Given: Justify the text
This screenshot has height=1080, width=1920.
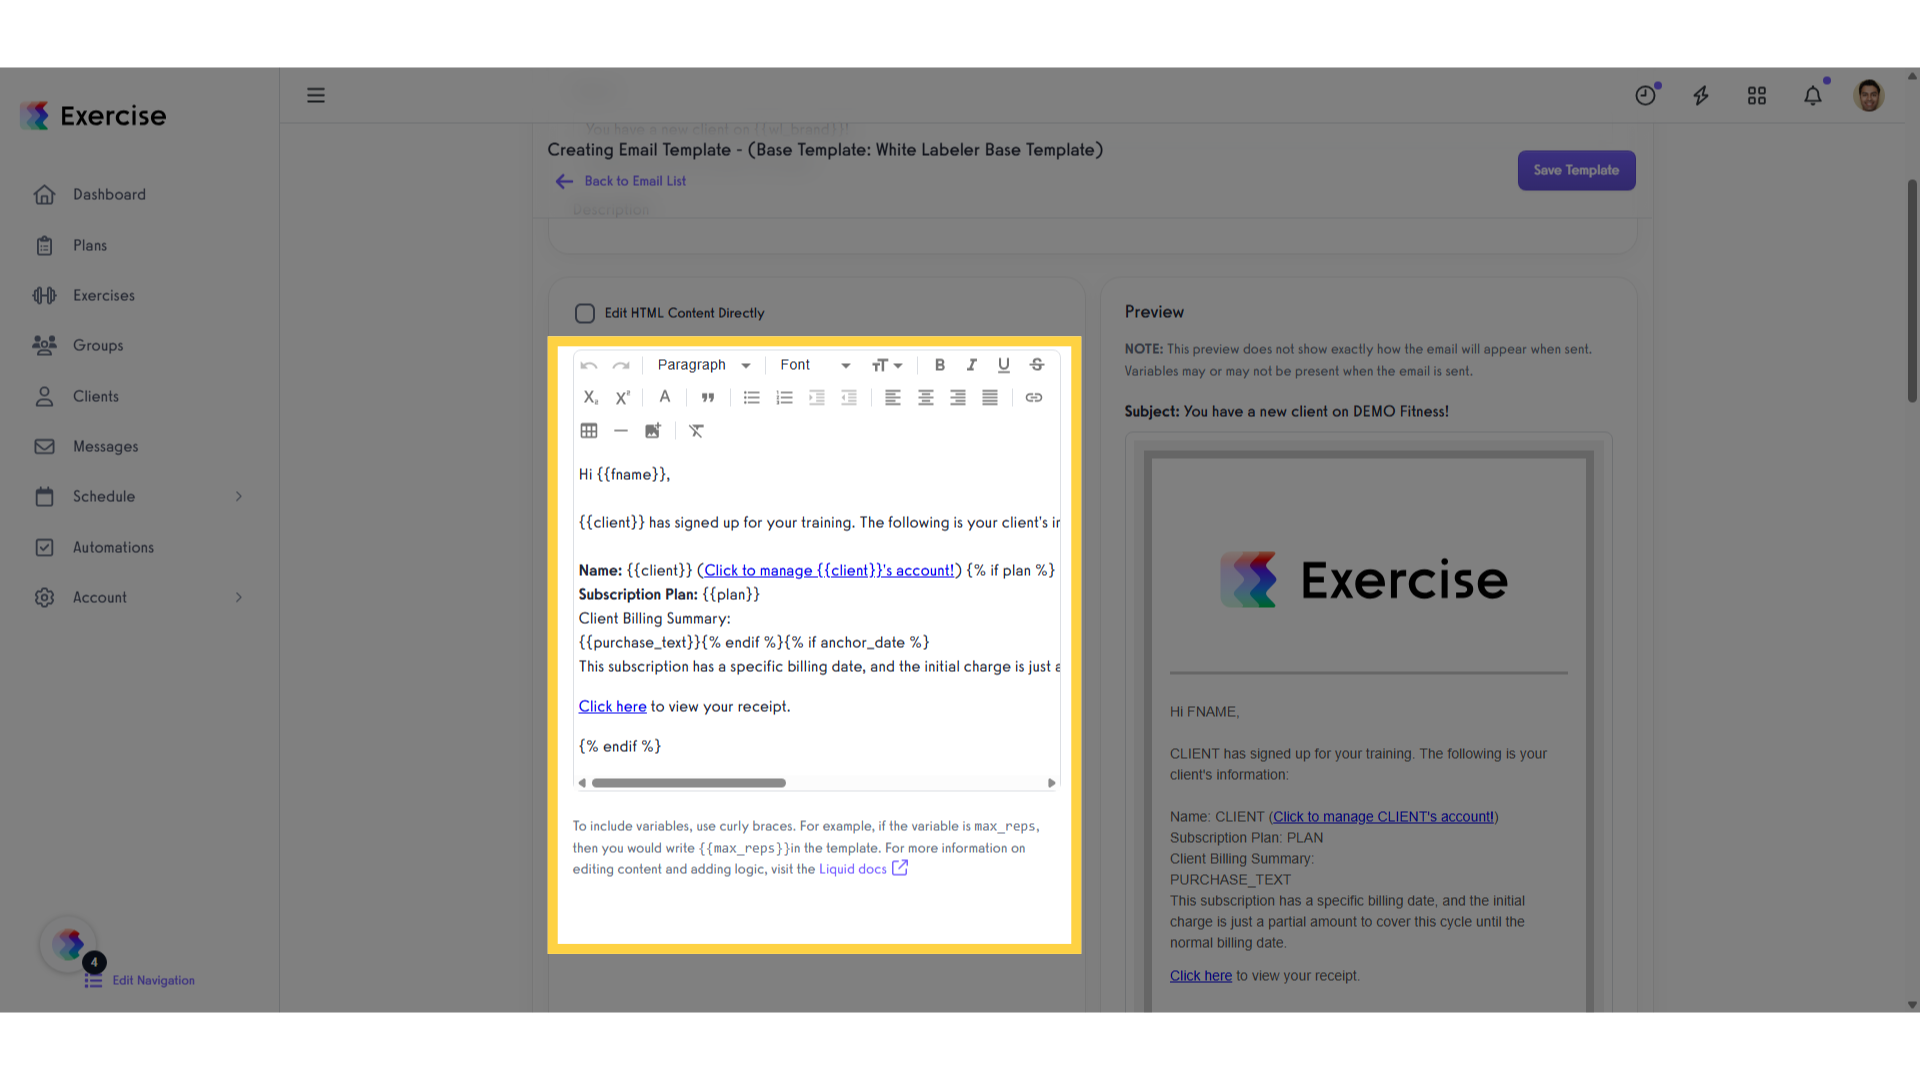Looking at the screenshot, I should pos(990,398).
